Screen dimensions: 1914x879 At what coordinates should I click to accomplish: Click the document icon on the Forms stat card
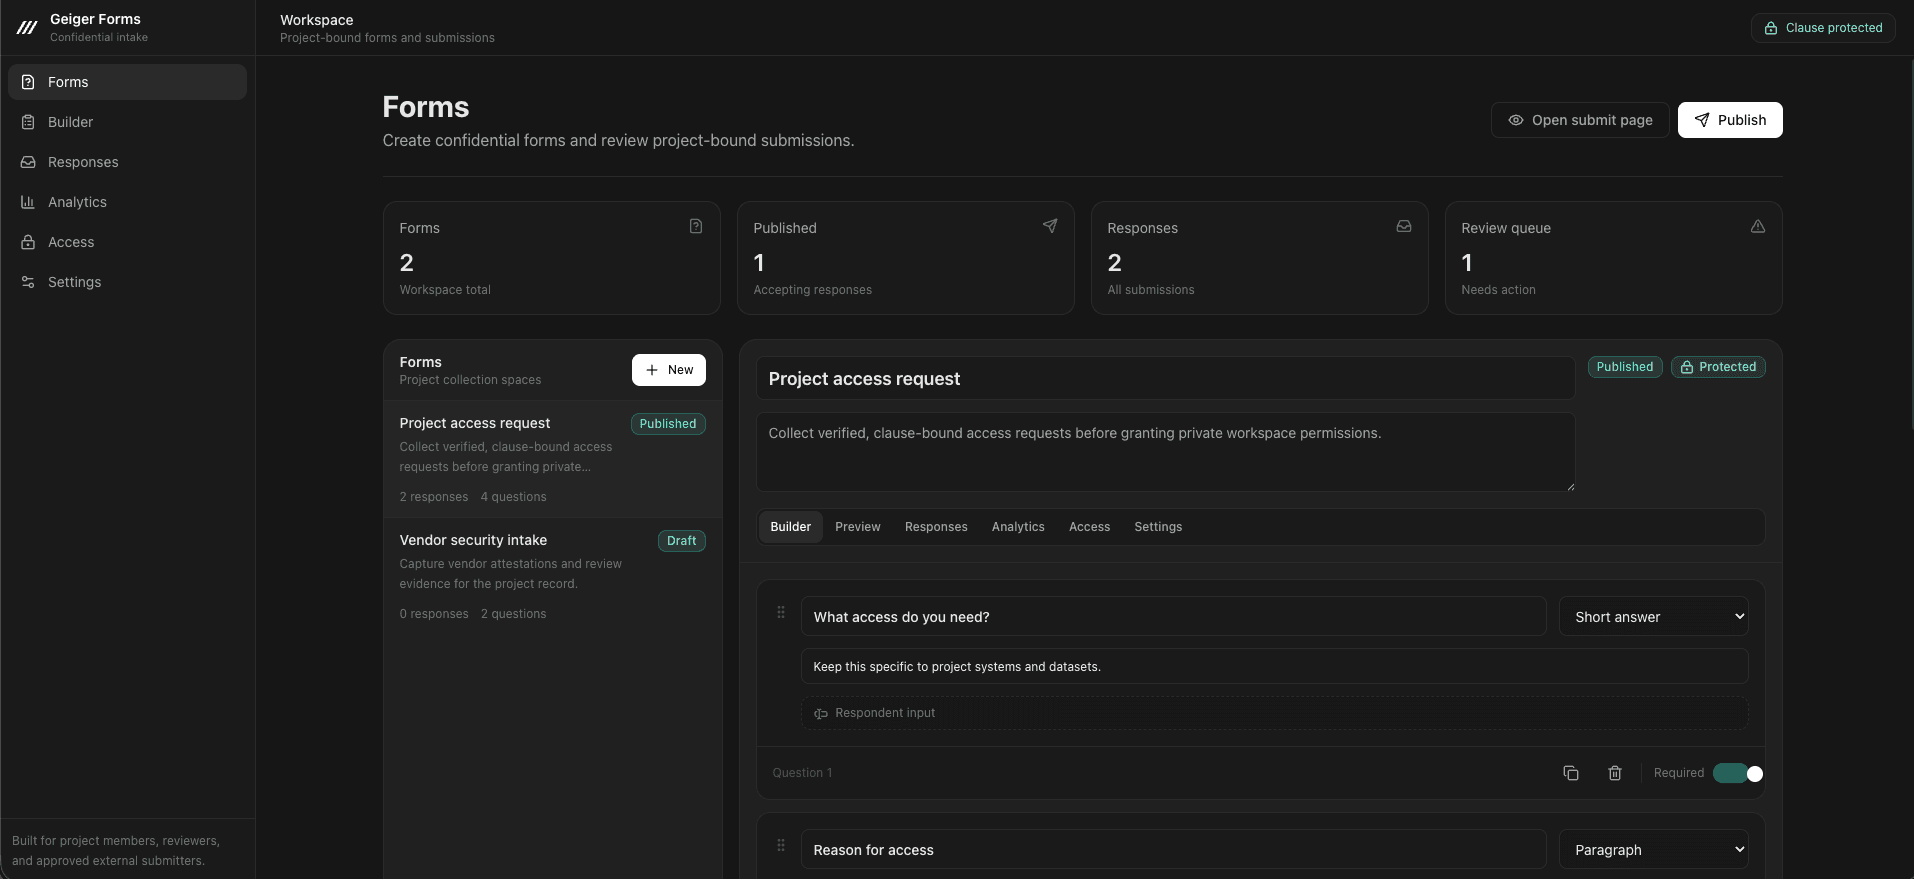696,226
